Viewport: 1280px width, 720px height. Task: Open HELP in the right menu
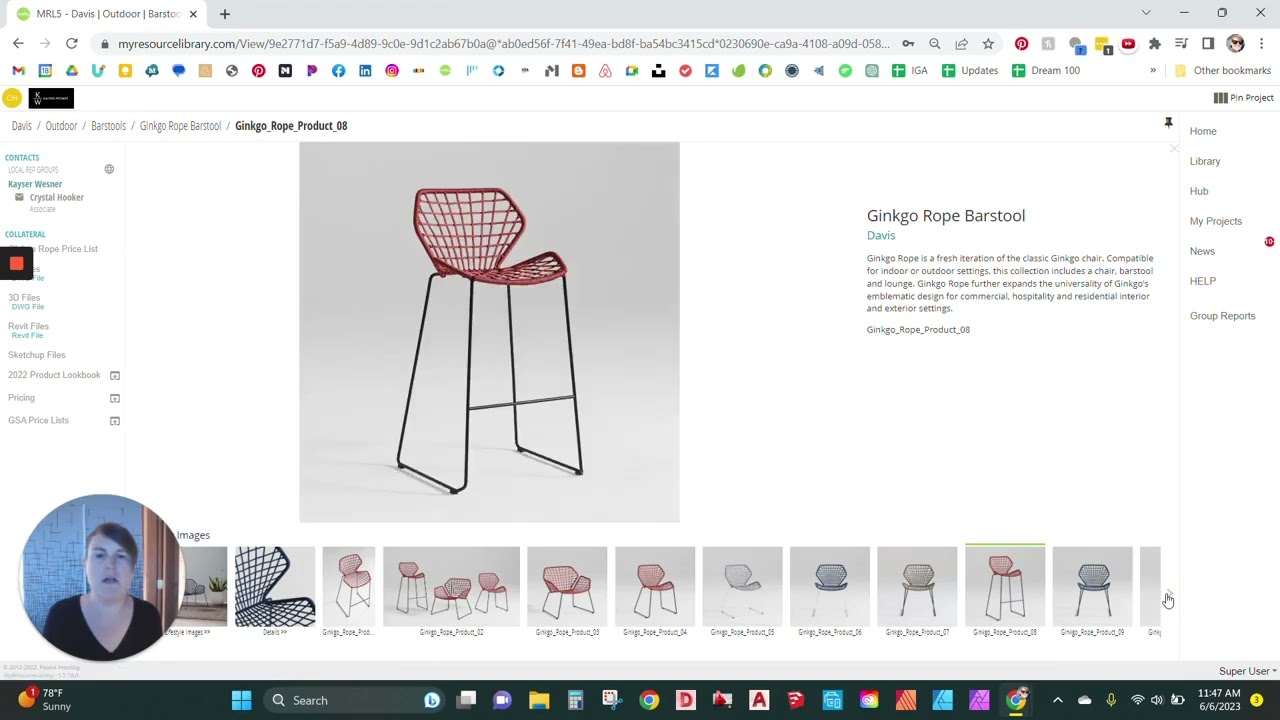1203,281
